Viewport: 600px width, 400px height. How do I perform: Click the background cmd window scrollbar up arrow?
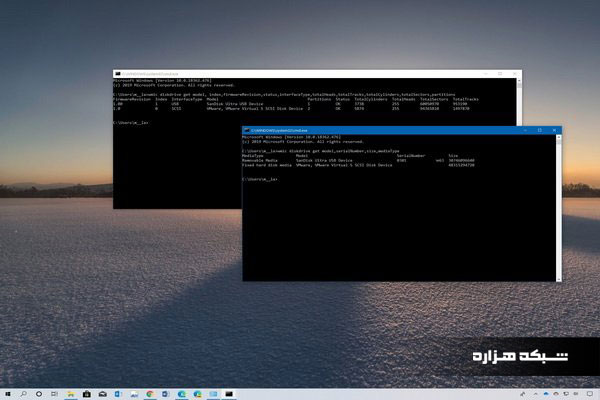(x=519, y=81)
